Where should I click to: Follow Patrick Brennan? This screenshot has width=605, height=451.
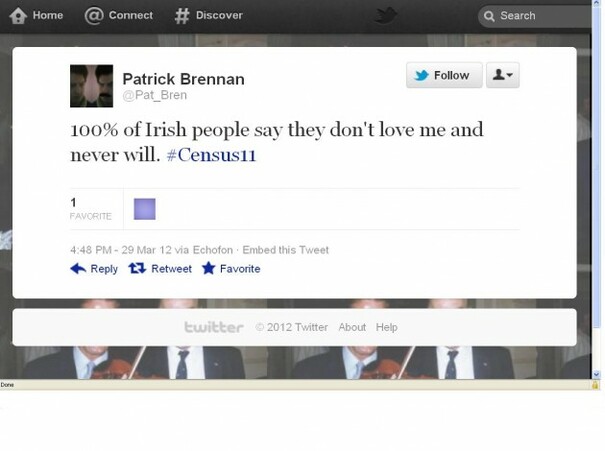tap(444, 75)
